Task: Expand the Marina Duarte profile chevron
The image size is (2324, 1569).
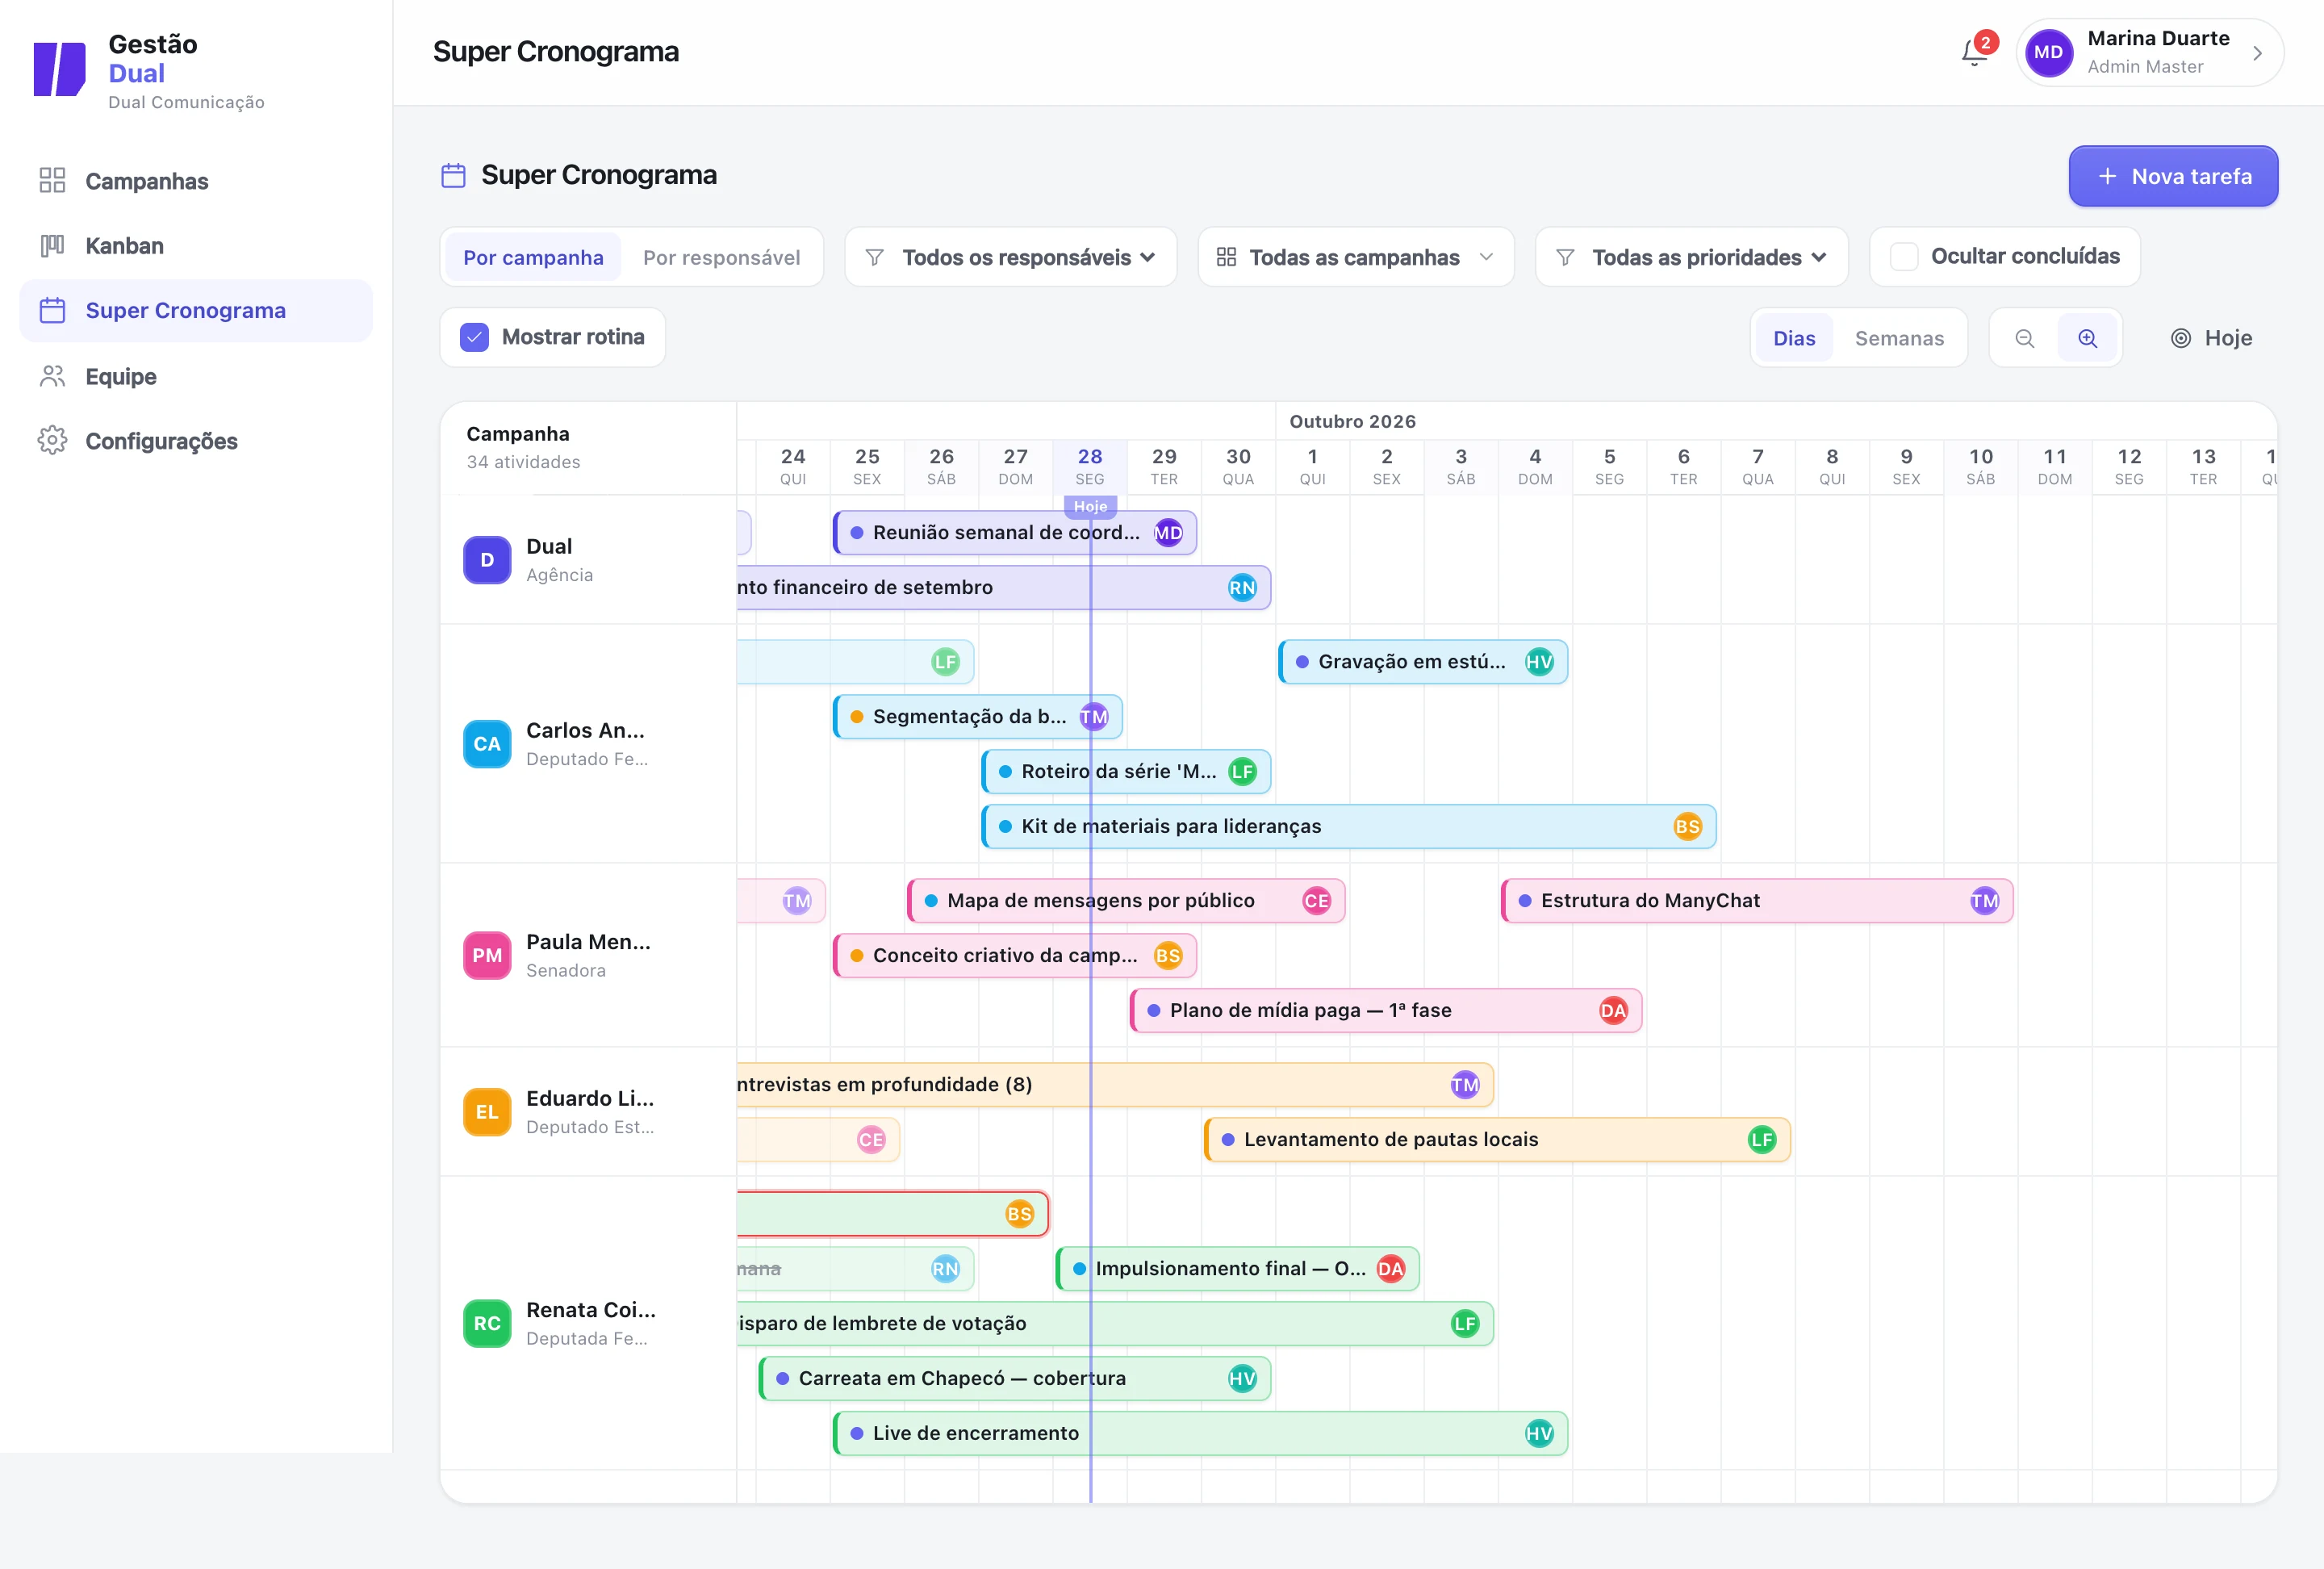Action: (x=2257, y=53)
